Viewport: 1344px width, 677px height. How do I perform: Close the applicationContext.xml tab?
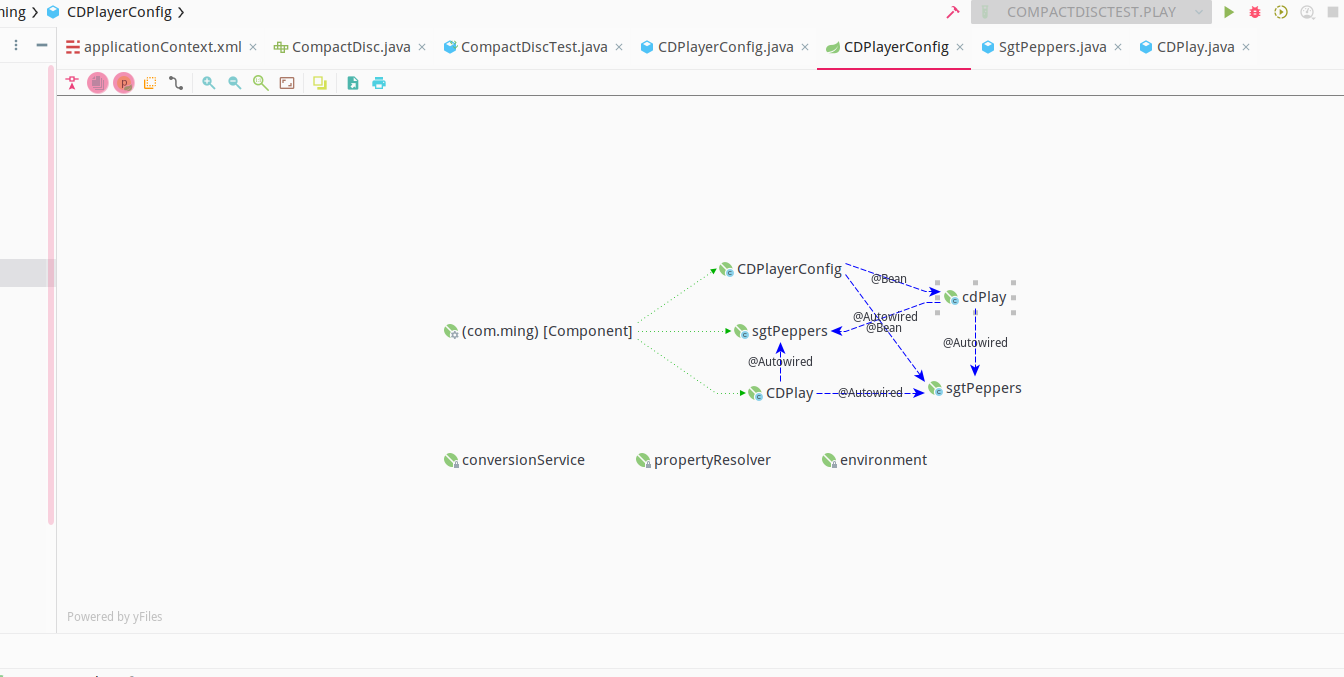253,47
